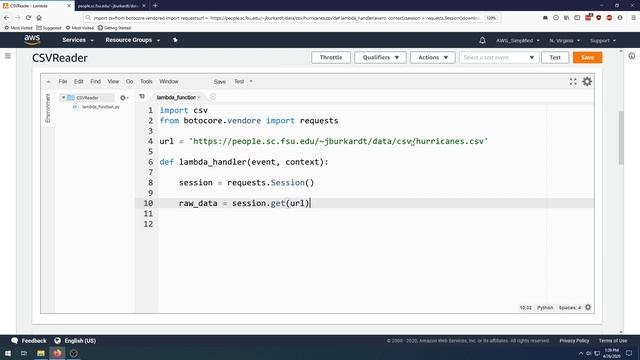Collapse the editor menu bar arrow

[x=49, y=82]
